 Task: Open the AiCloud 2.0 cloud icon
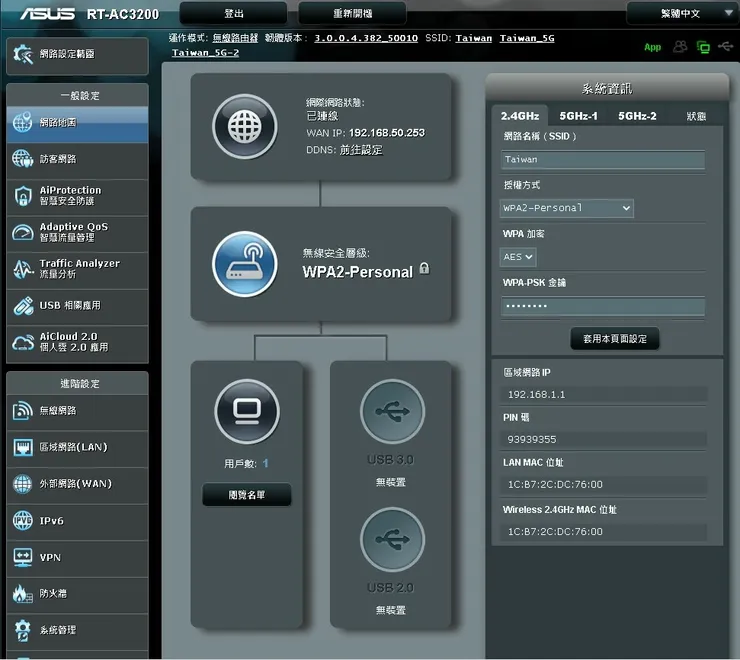(x=23, y=342)
